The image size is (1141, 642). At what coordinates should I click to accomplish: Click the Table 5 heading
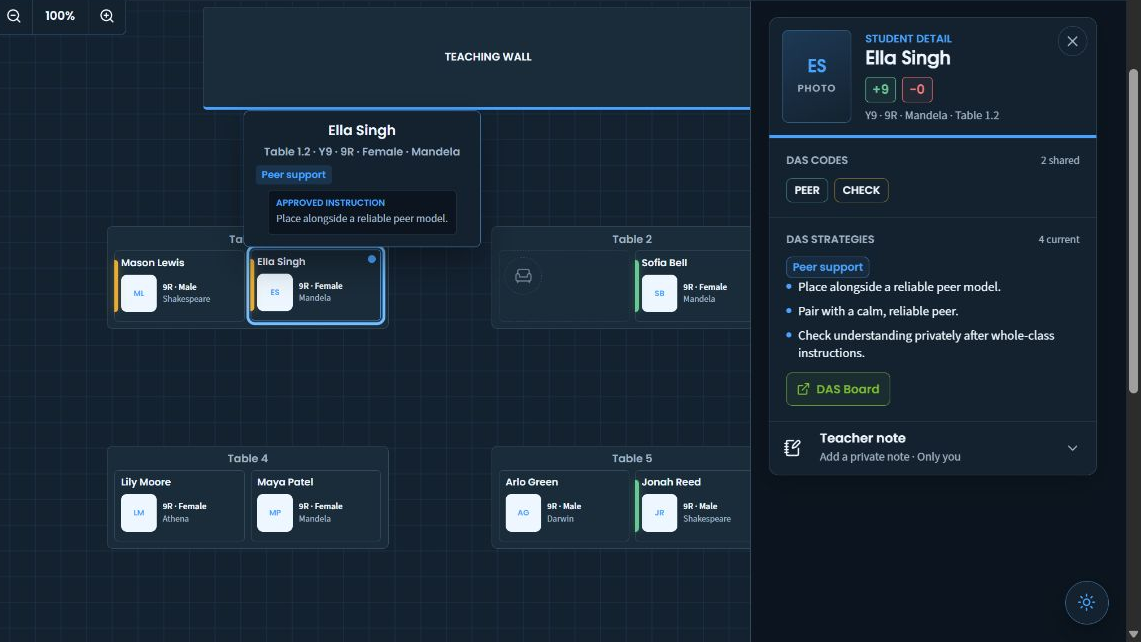tap(632, 458)
